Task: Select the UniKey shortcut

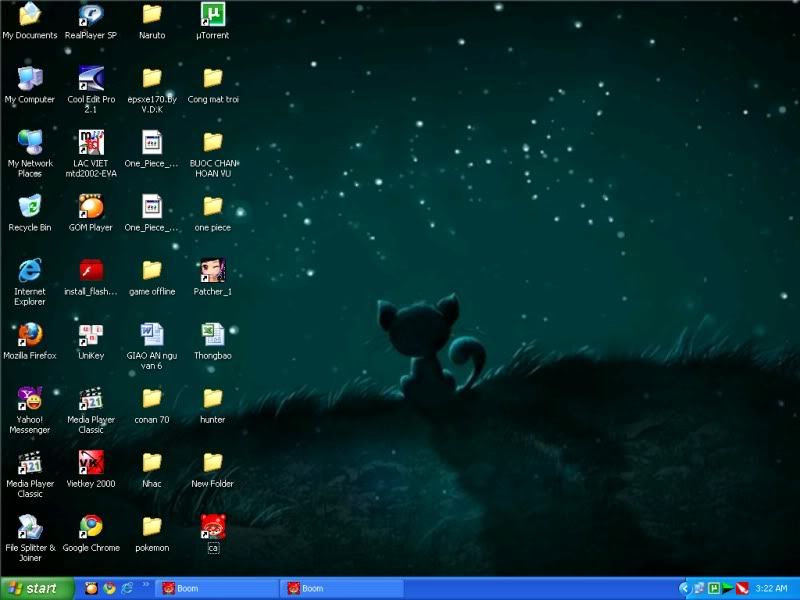Action: click(x=91, y=341)
